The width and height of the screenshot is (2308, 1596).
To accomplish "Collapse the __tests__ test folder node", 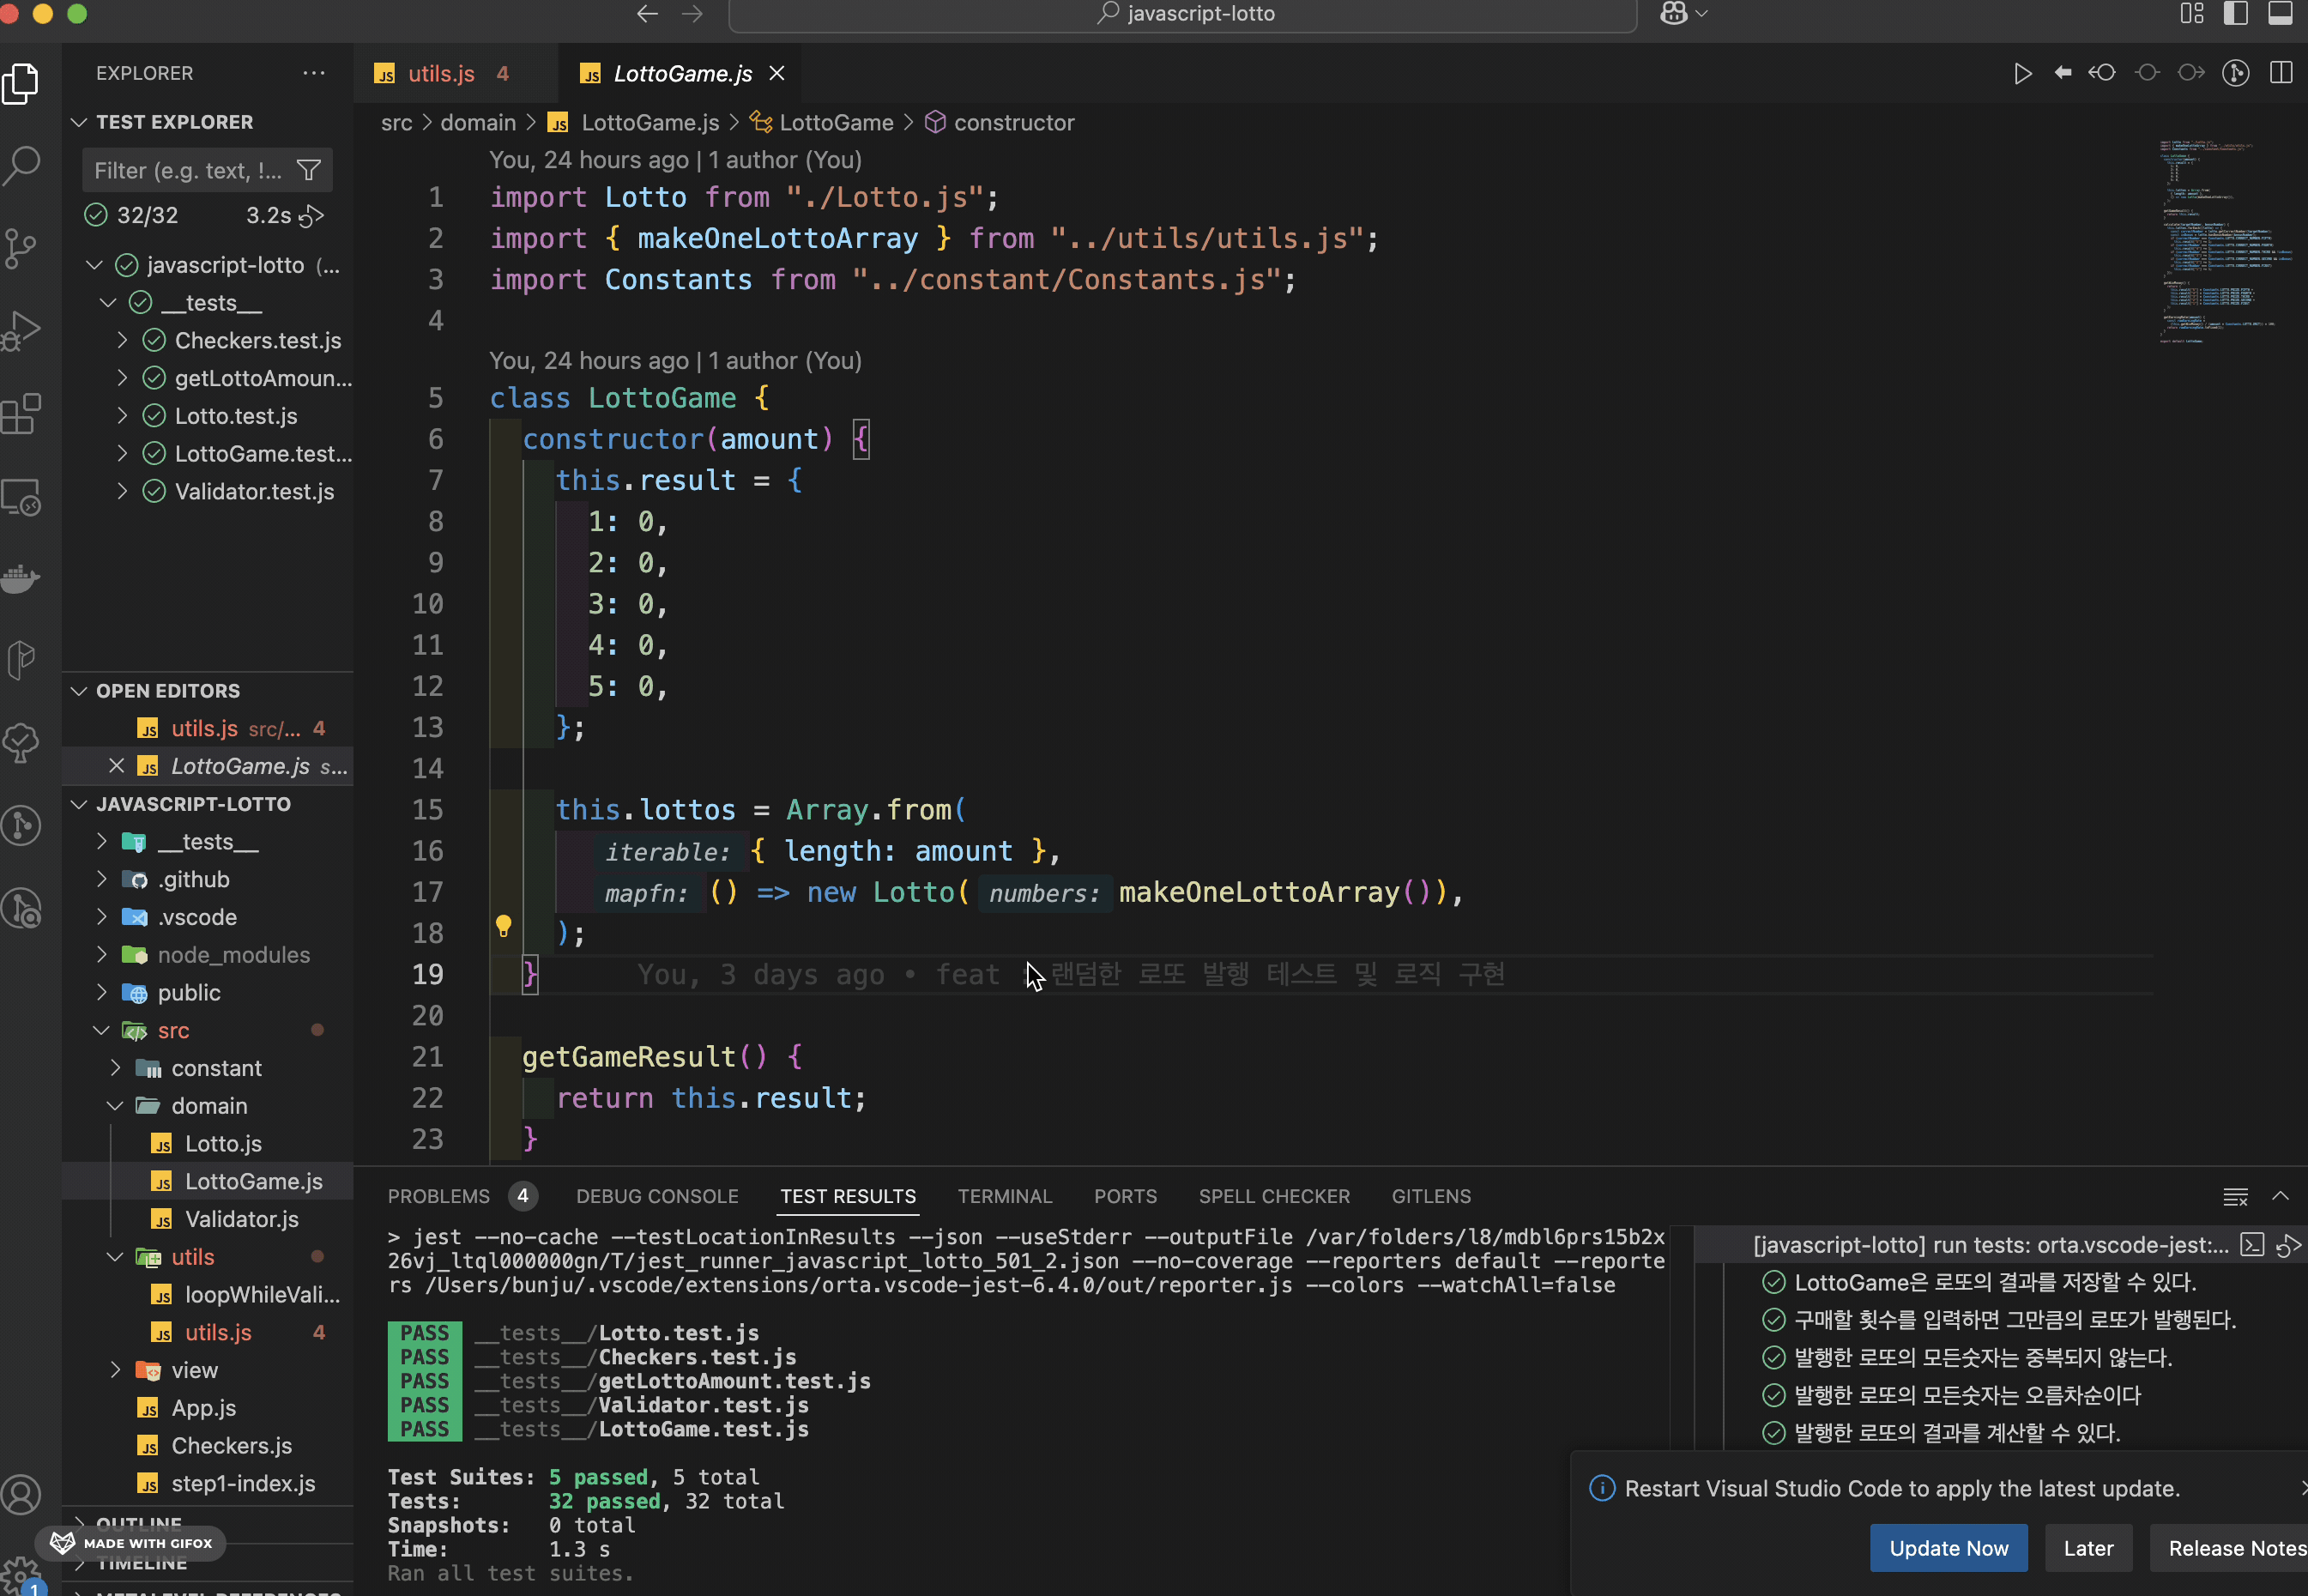I will click(x=108, y=303).
